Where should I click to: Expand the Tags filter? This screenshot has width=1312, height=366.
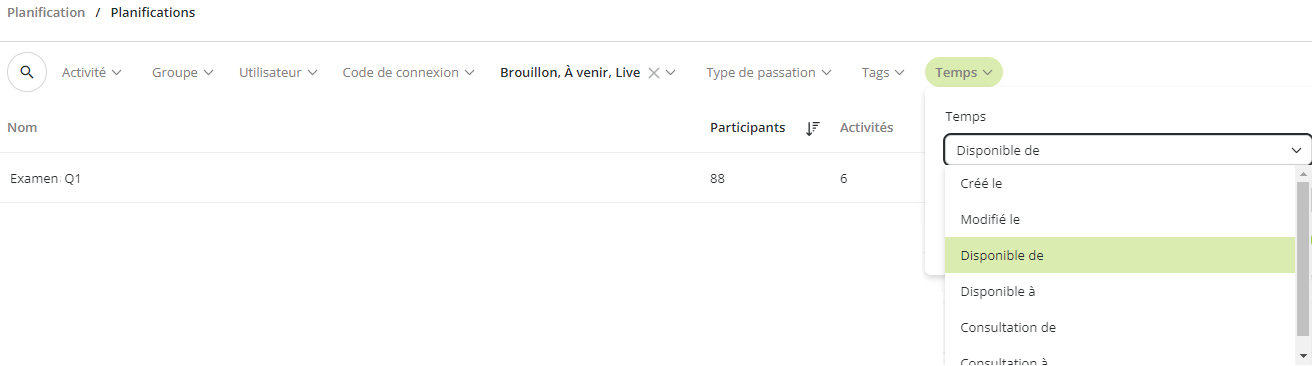[x=883, y=73]
